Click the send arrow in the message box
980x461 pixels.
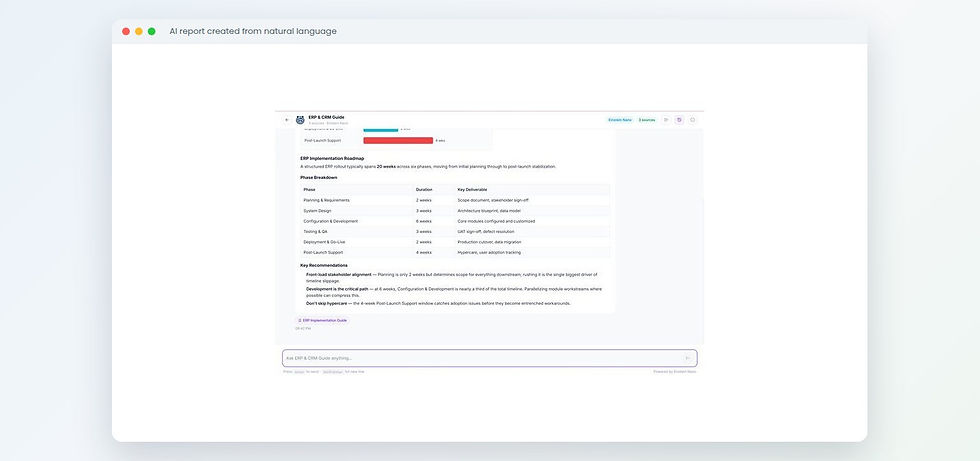coord(688,358)
